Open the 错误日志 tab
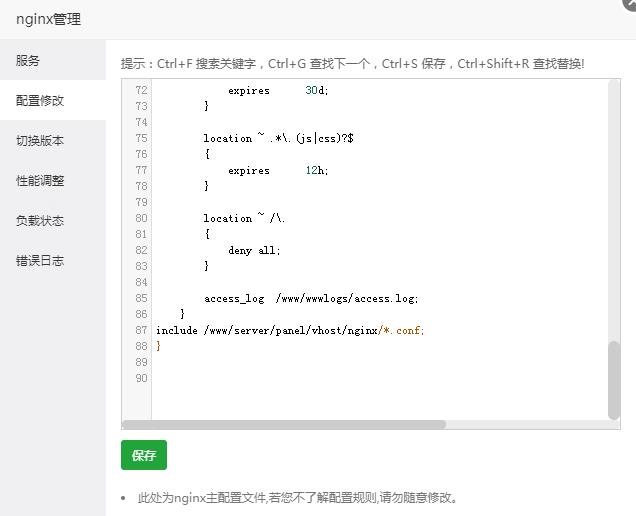This screenshot has width=636, height=516. (x=53, y=260)
